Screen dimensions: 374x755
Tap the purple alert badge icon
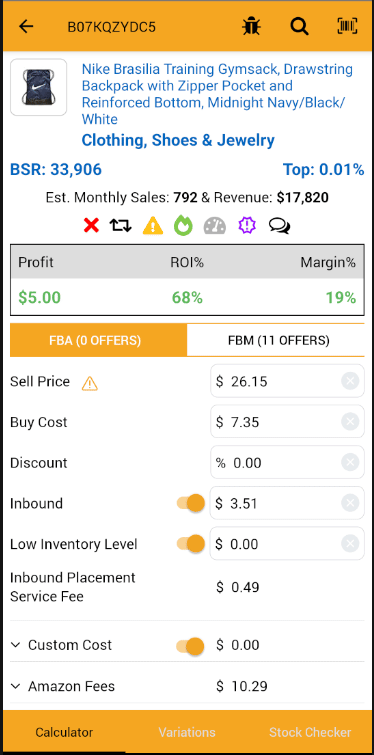coord(247,225)
